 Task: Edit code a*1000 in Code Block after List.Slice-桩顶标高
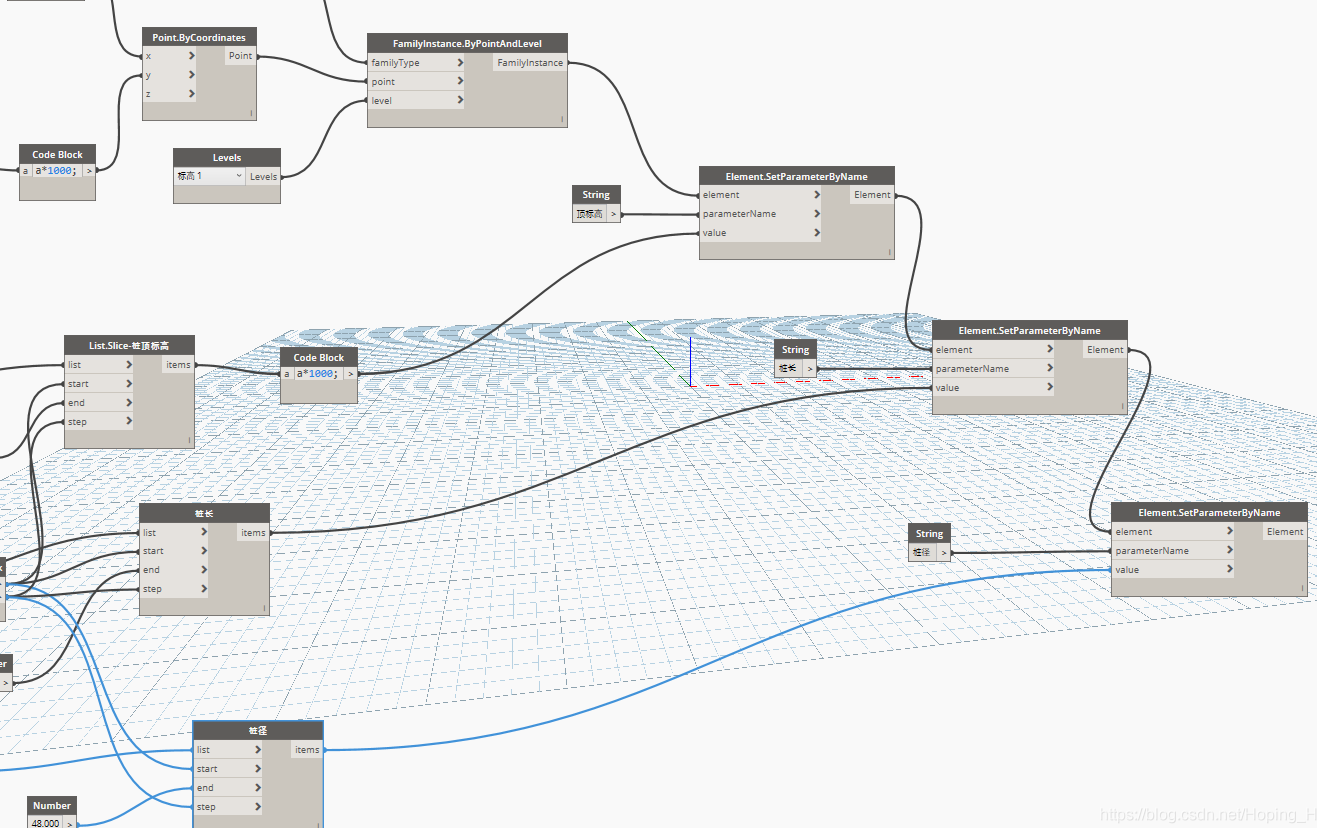(318, 374)
